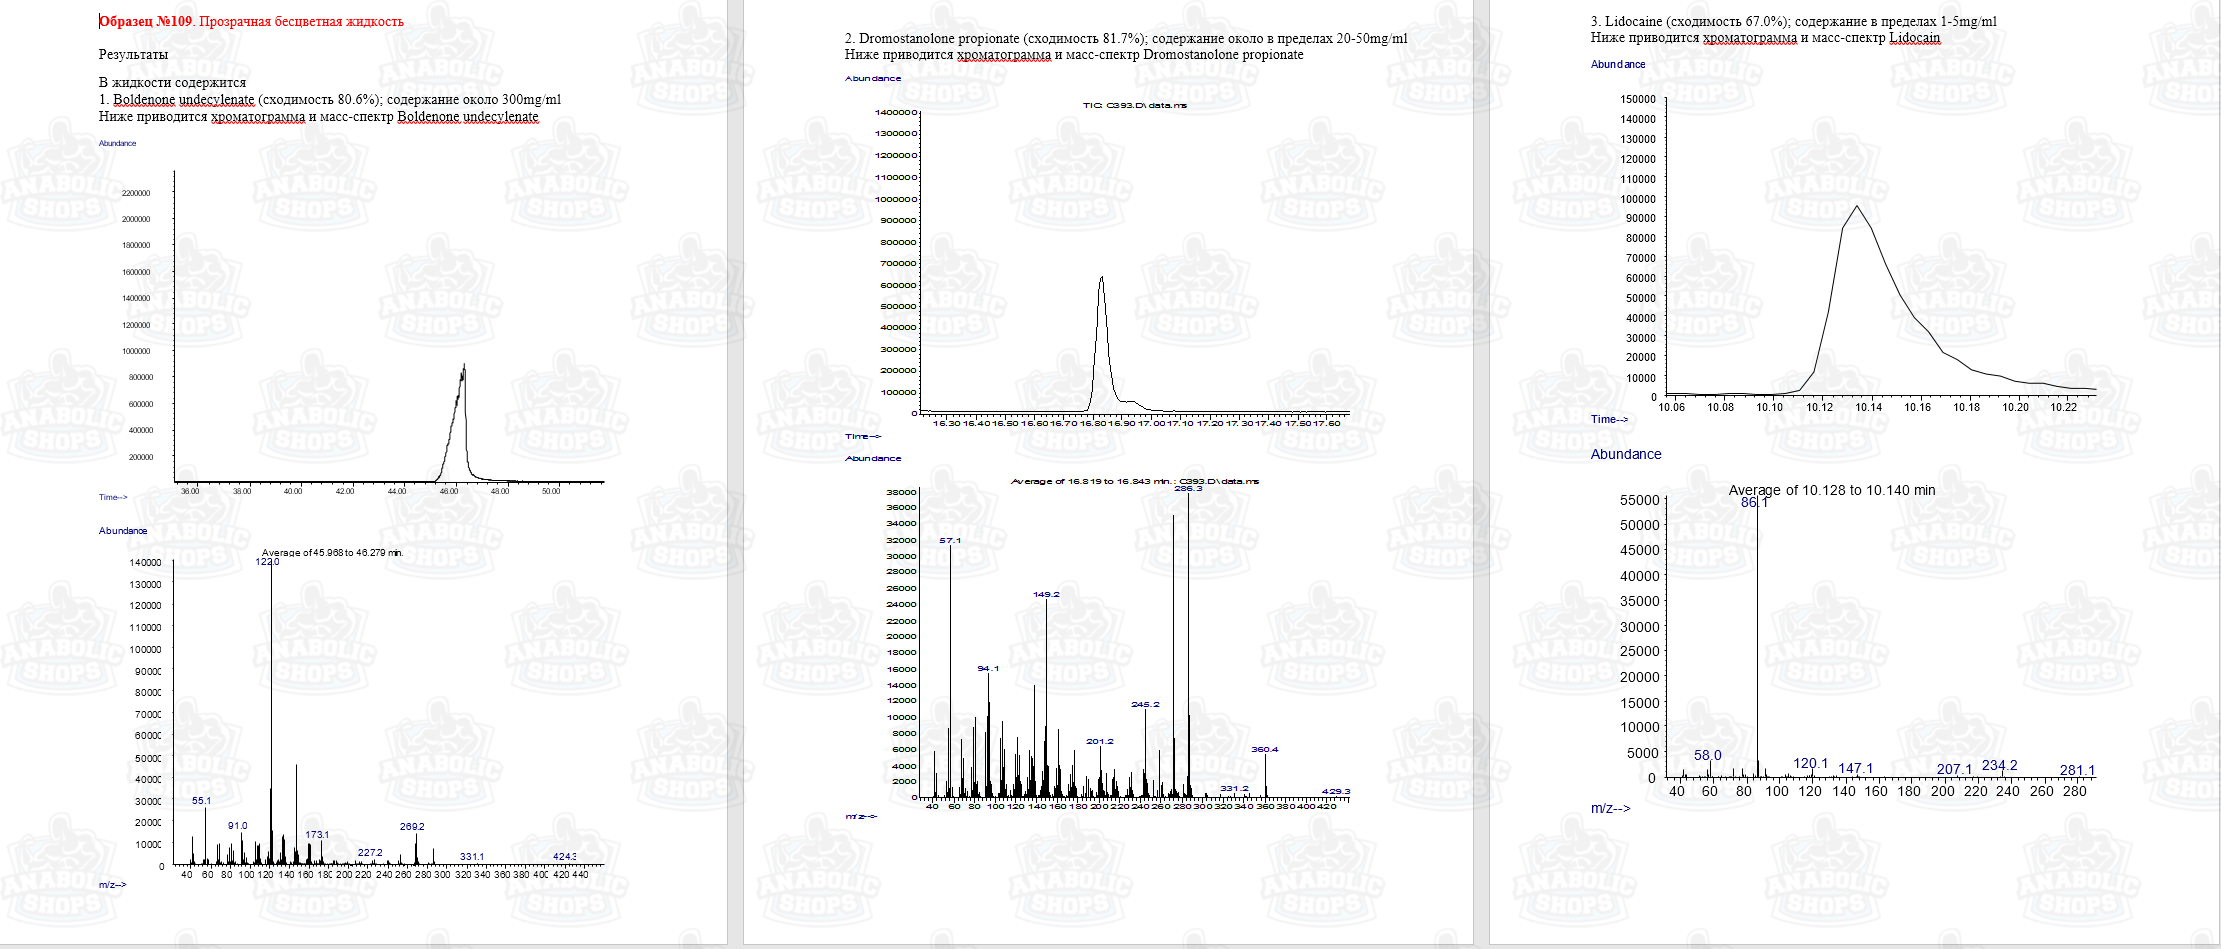2221x949 pixels.
Task: Click the 360.4 peak label
Action: 1264,750
